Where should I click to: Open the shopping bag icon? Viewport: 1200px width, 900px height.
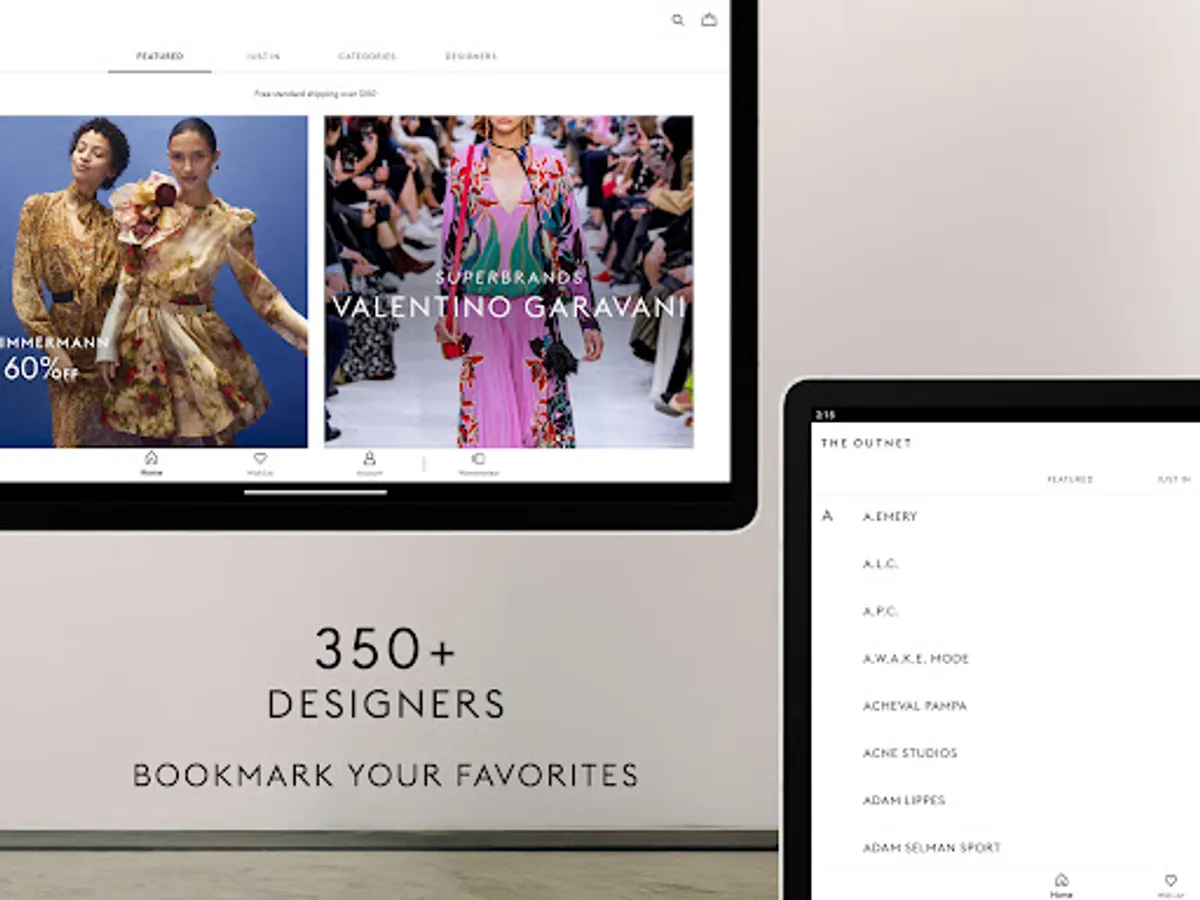709,19
